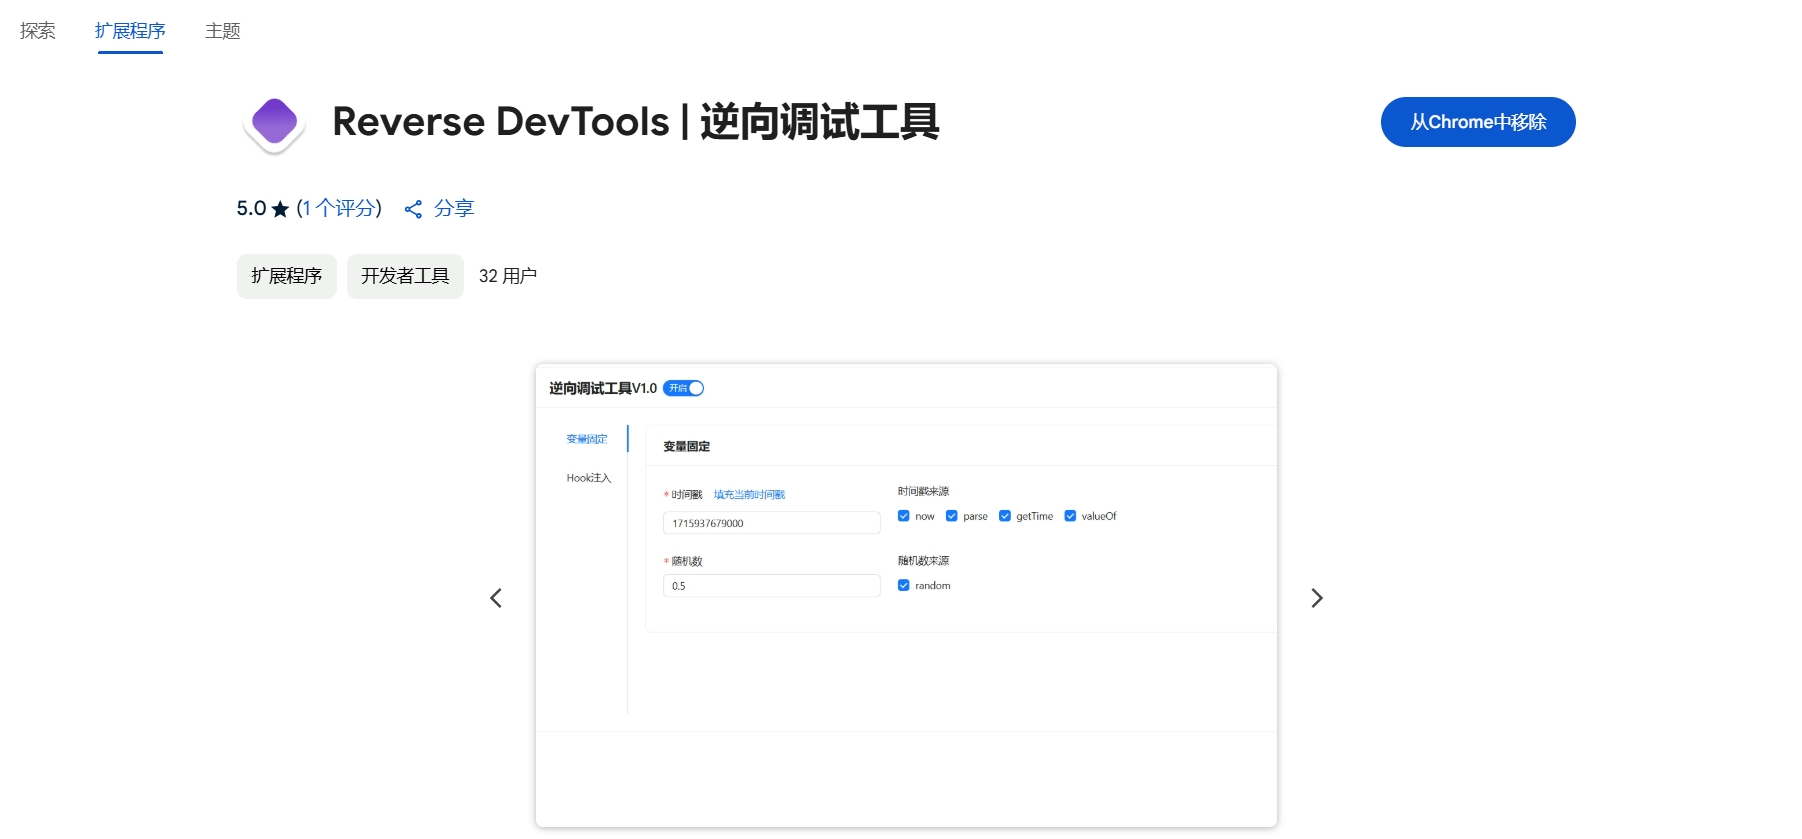This screenshot has height=839, width=1802.
Task: Select 变量固定 in the preview sidebar
Action: (587, 439)
